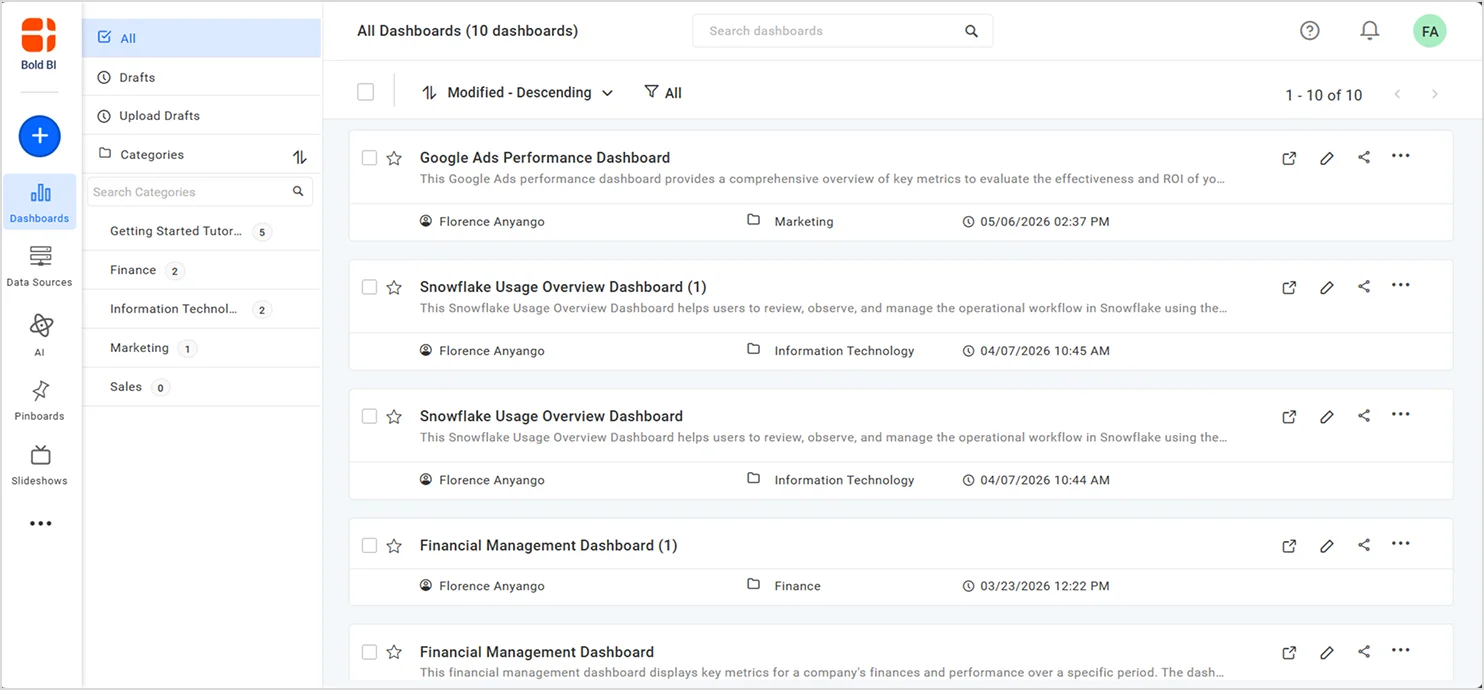The height and width of the screenshot is (690, 1484).
Task: Go to next page arrow
Action: (1434, 94)
